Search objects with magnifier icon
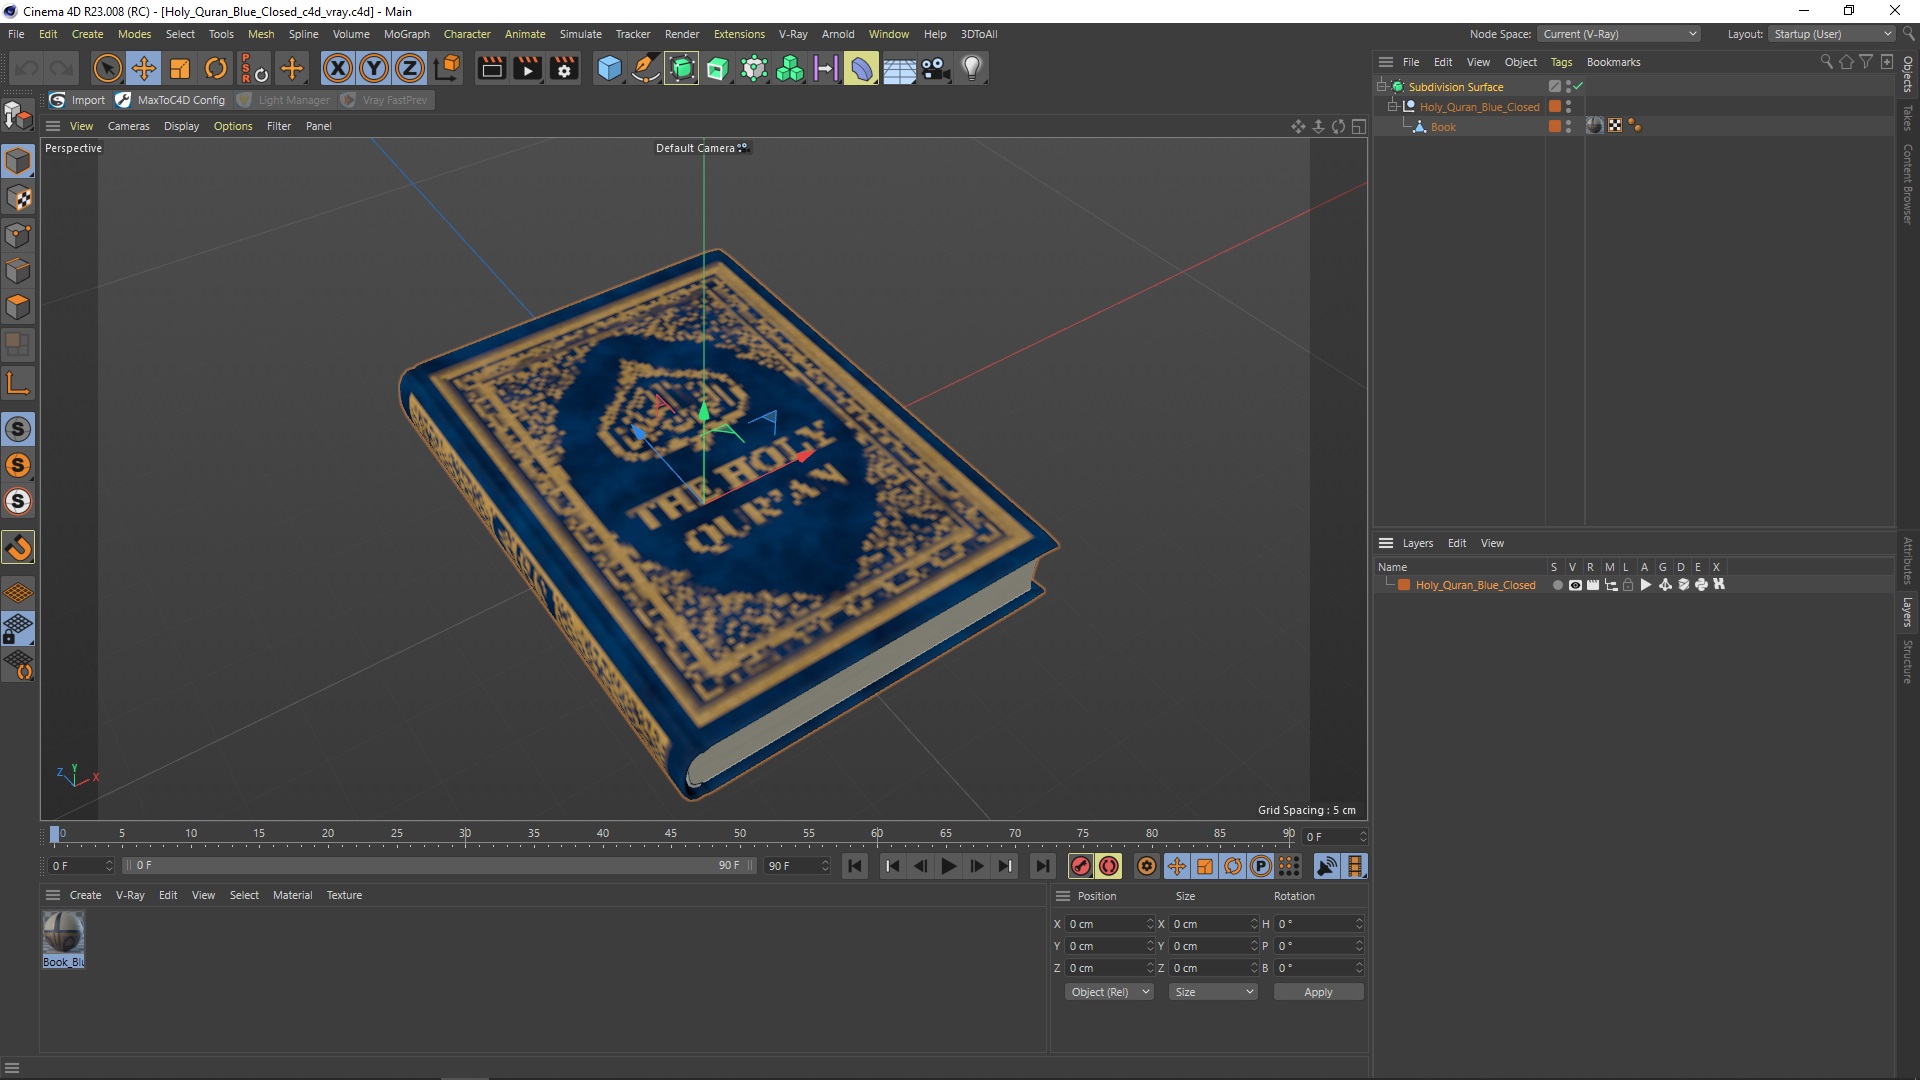This screenshot has width=1920, height=1080. click(1826, 62)
